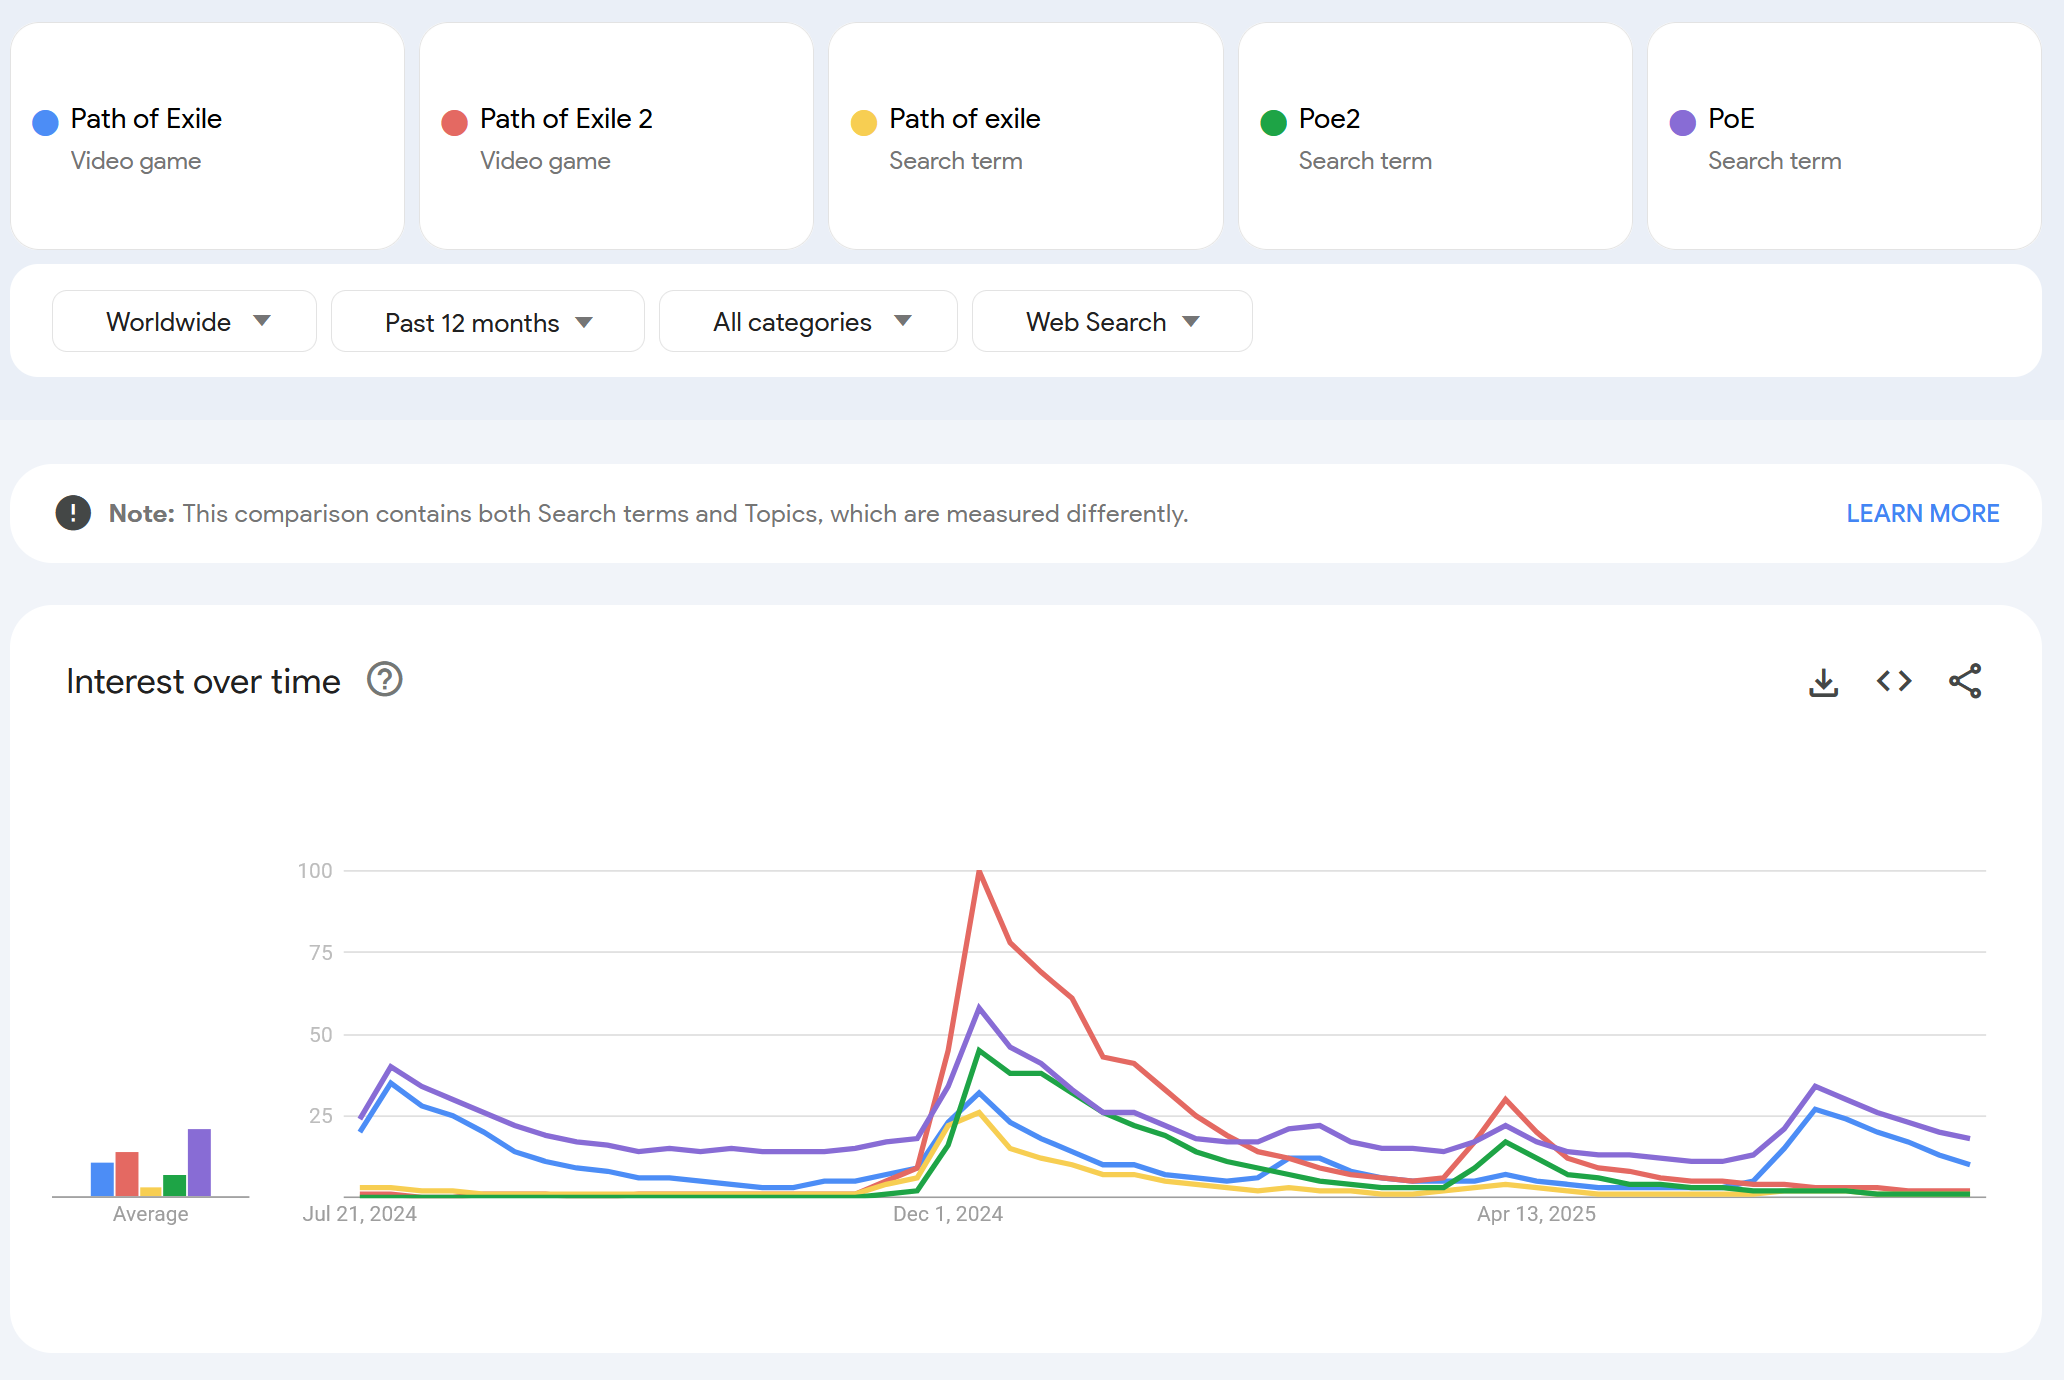2064x1380 pixels.
Task: Click the 25 y-axis label
Action: (321, 1116)
